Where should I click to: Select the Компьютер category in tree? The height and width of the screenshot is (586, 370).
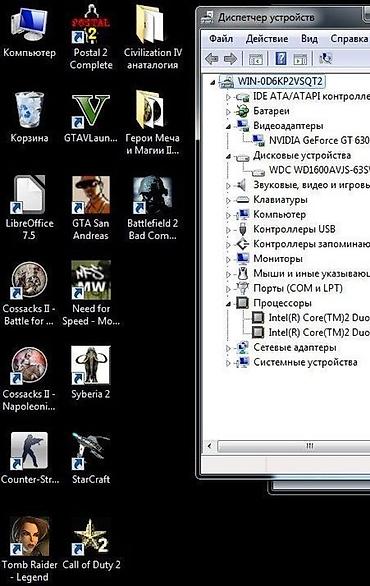pyautogui.click(x=280, y=215)
